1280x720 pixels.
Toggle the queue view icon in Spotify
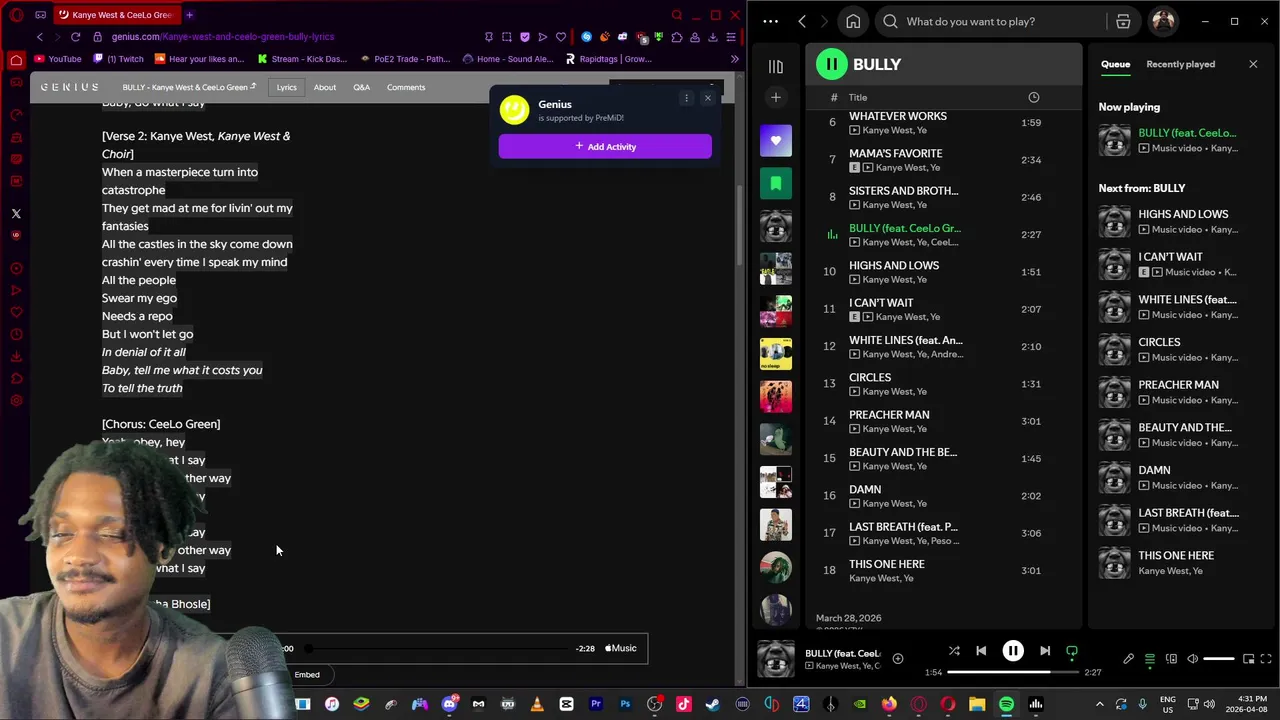pyautogui.click(x=1150, y=659)
